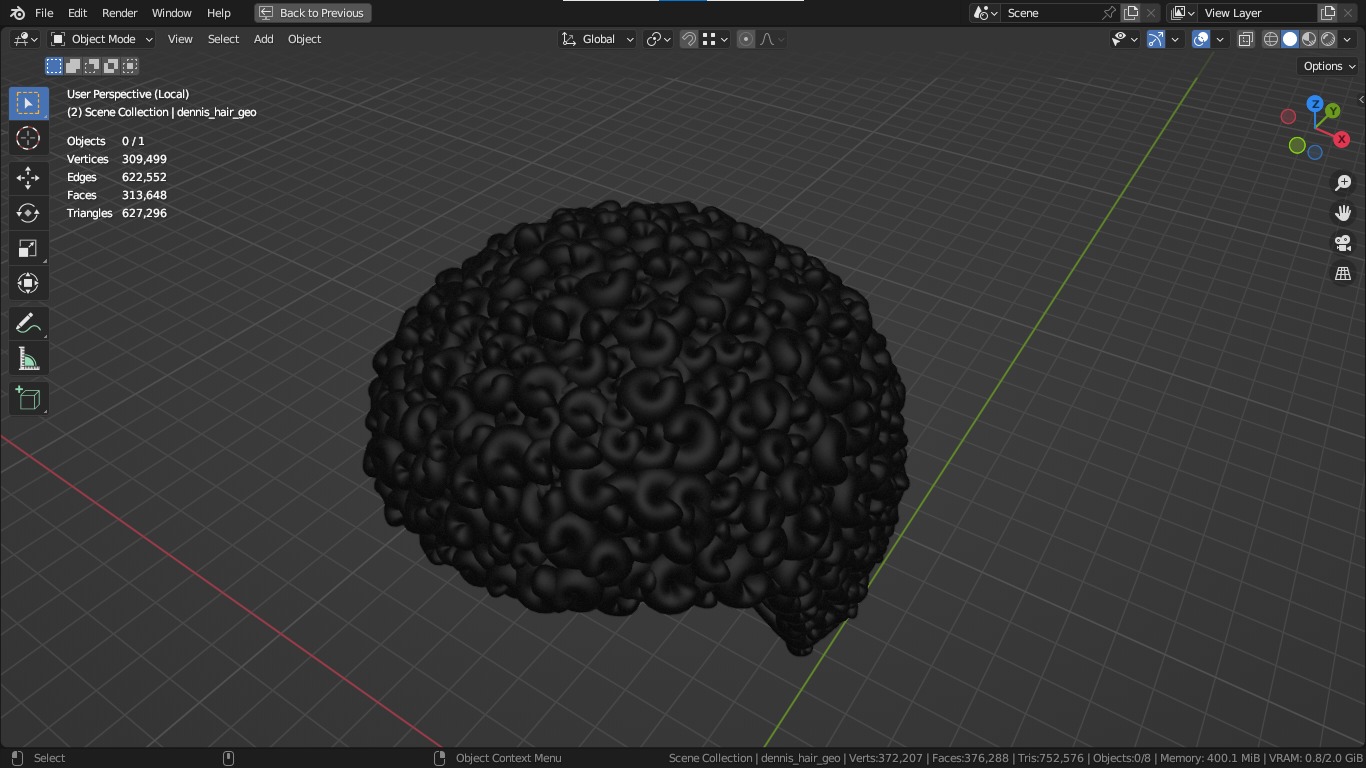Viewport: 1366px width, 768px height.
Task: Click the green Y axis on gizmo
Action: [1332, 111]
